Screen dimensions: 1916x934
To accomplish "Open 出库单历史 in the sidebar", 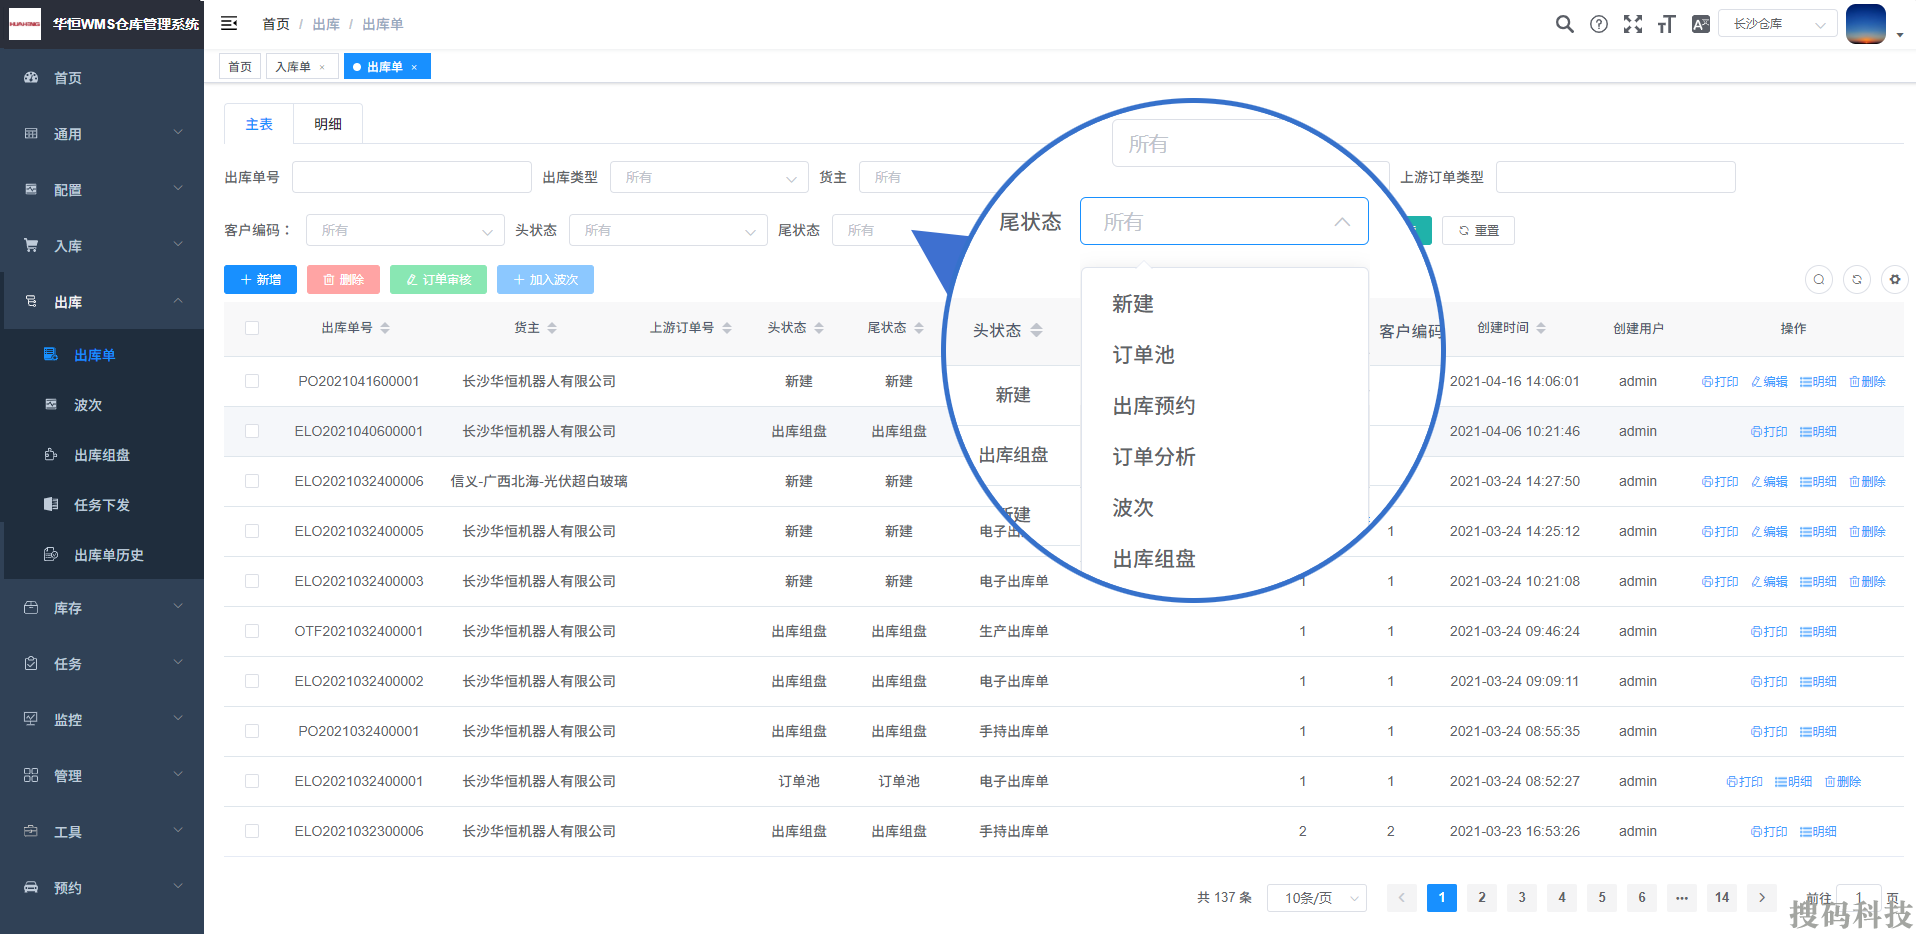I will (x=102, y=555).
